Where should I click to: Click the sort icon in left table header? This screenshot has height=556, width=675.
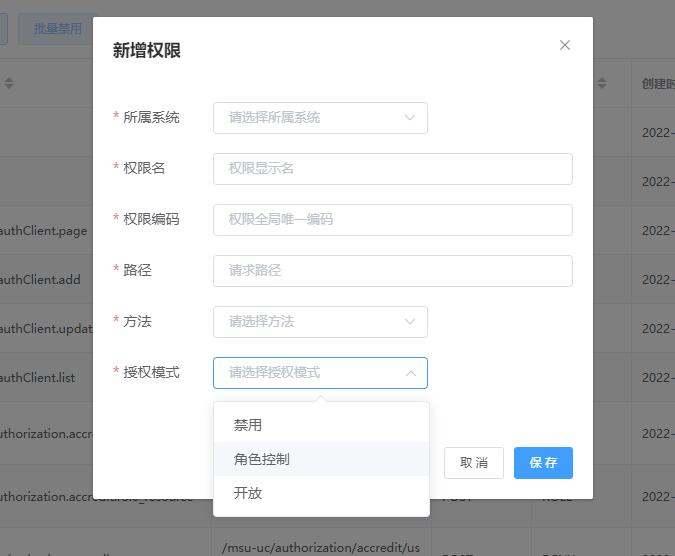[9, 84]
